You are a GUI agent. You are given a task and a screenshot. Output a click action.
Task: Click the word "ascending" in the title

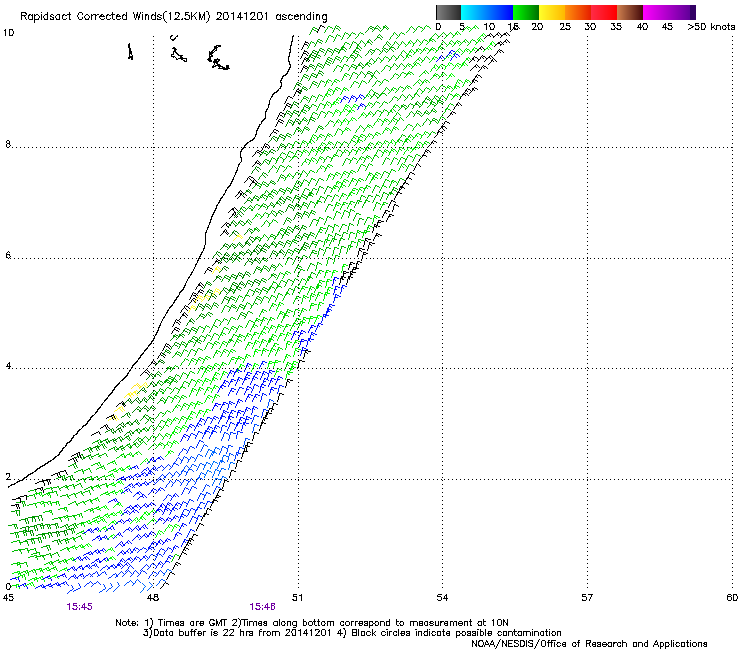coord(301,17)
